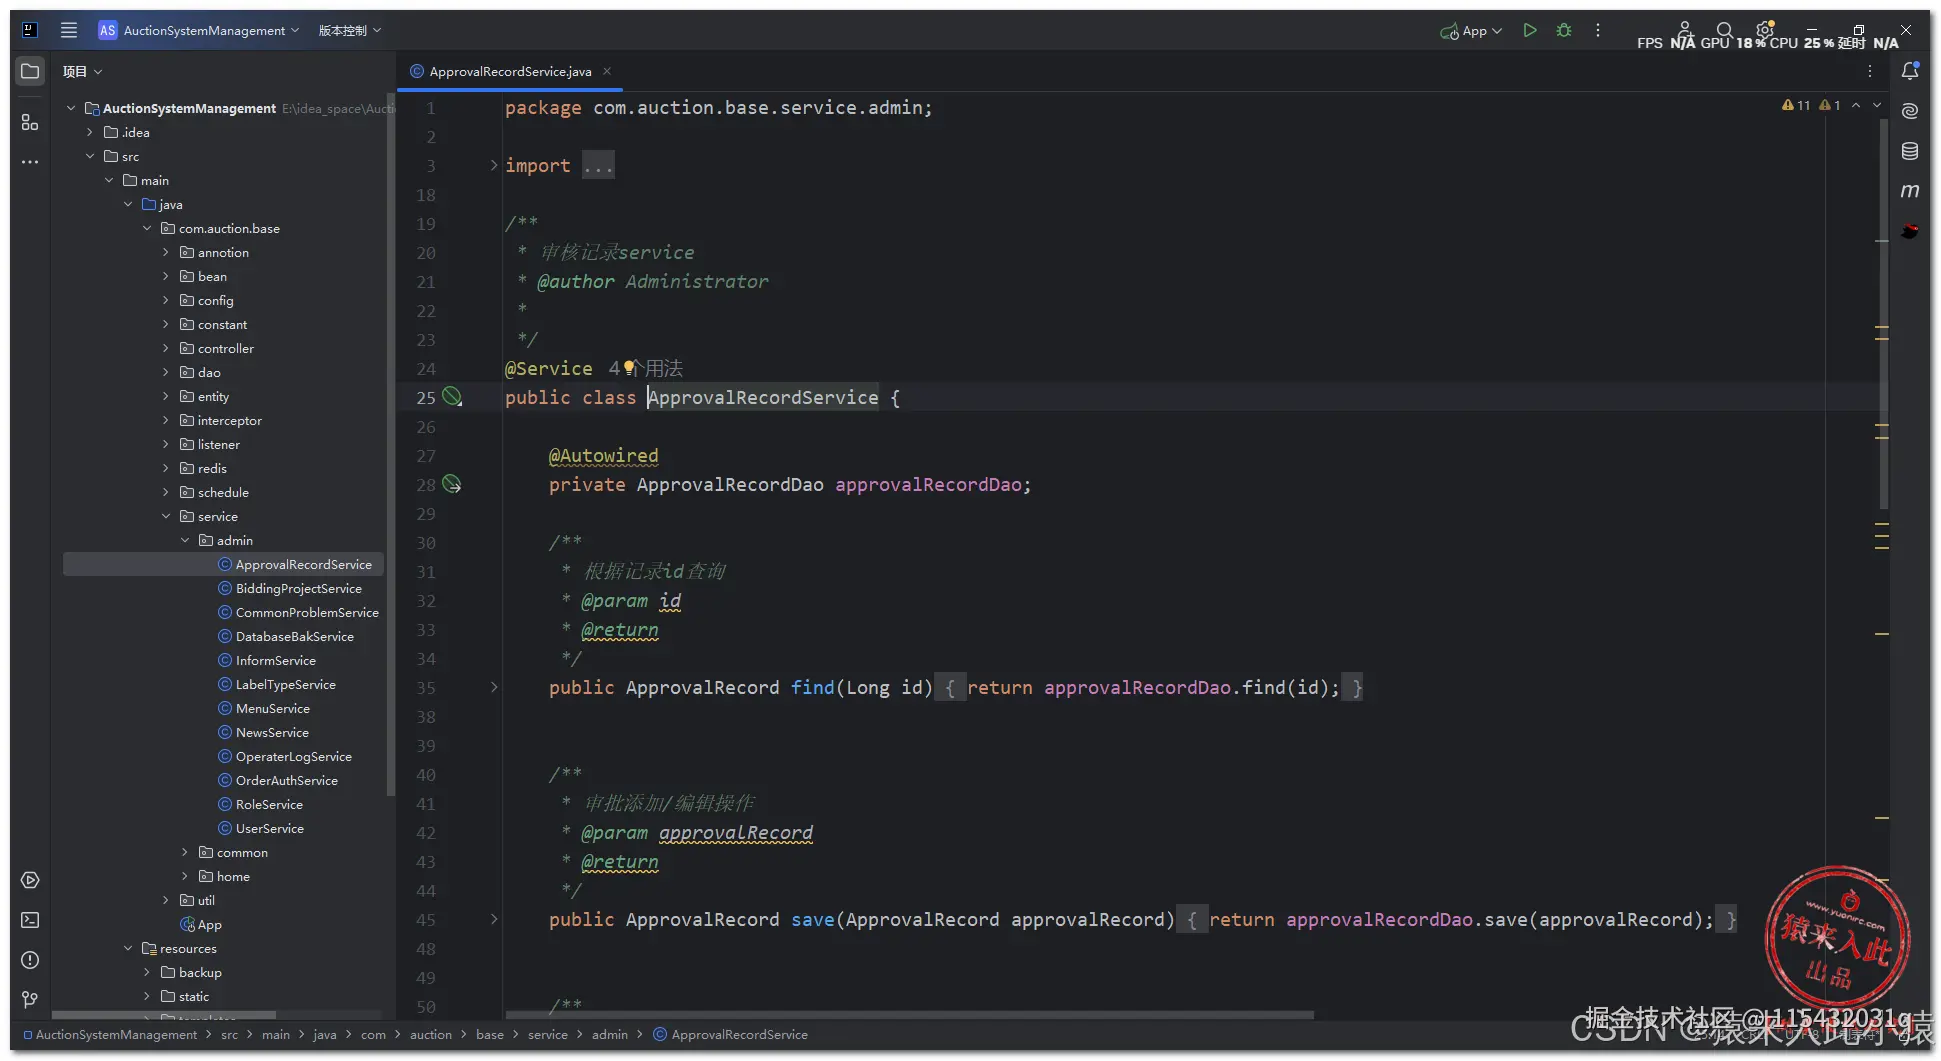Open the IntelliJ IDEA logo menu
Image resolution: width=1941 pixels, height=1061 pixels.
tap(30, 30)
